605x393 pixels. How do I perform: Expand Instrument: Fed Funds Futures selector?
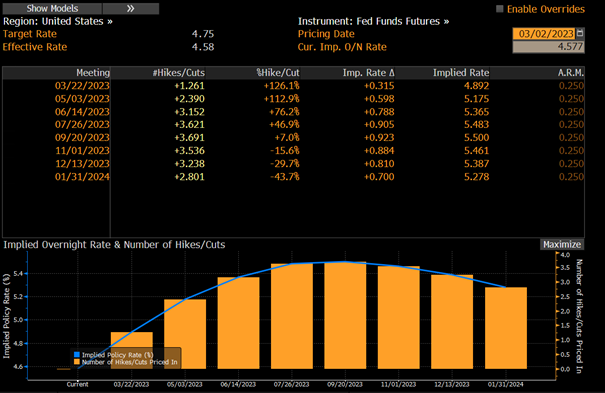[373, 21]
